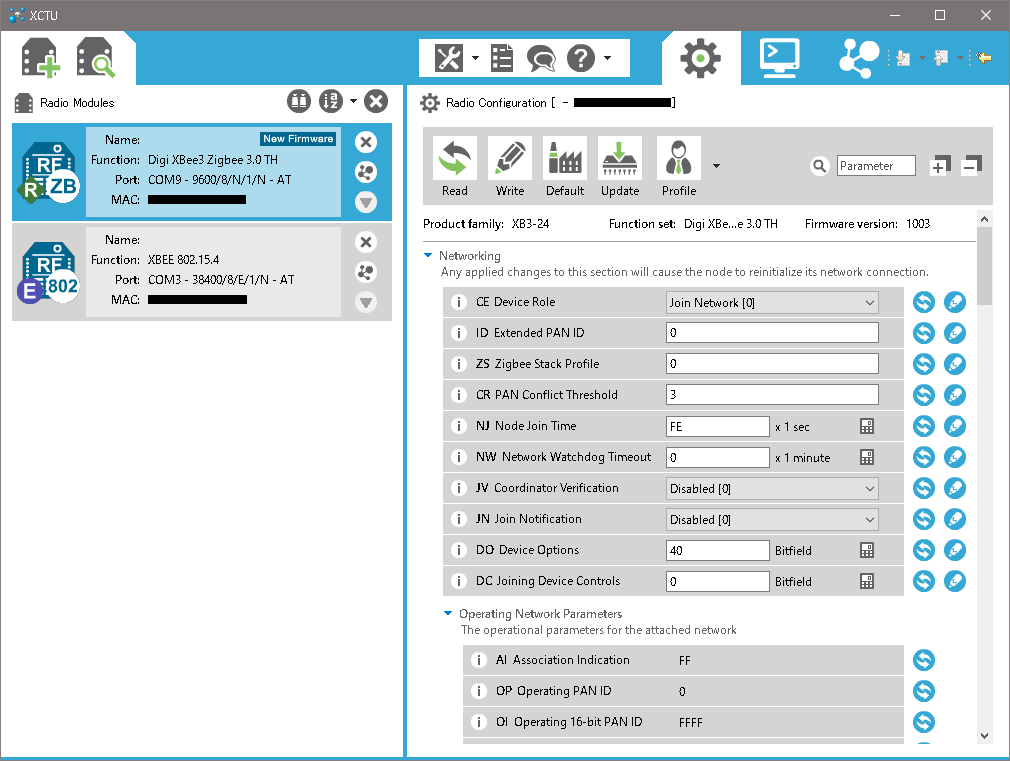Open the XCTU tools wrench icon

(x=449, y=58)
